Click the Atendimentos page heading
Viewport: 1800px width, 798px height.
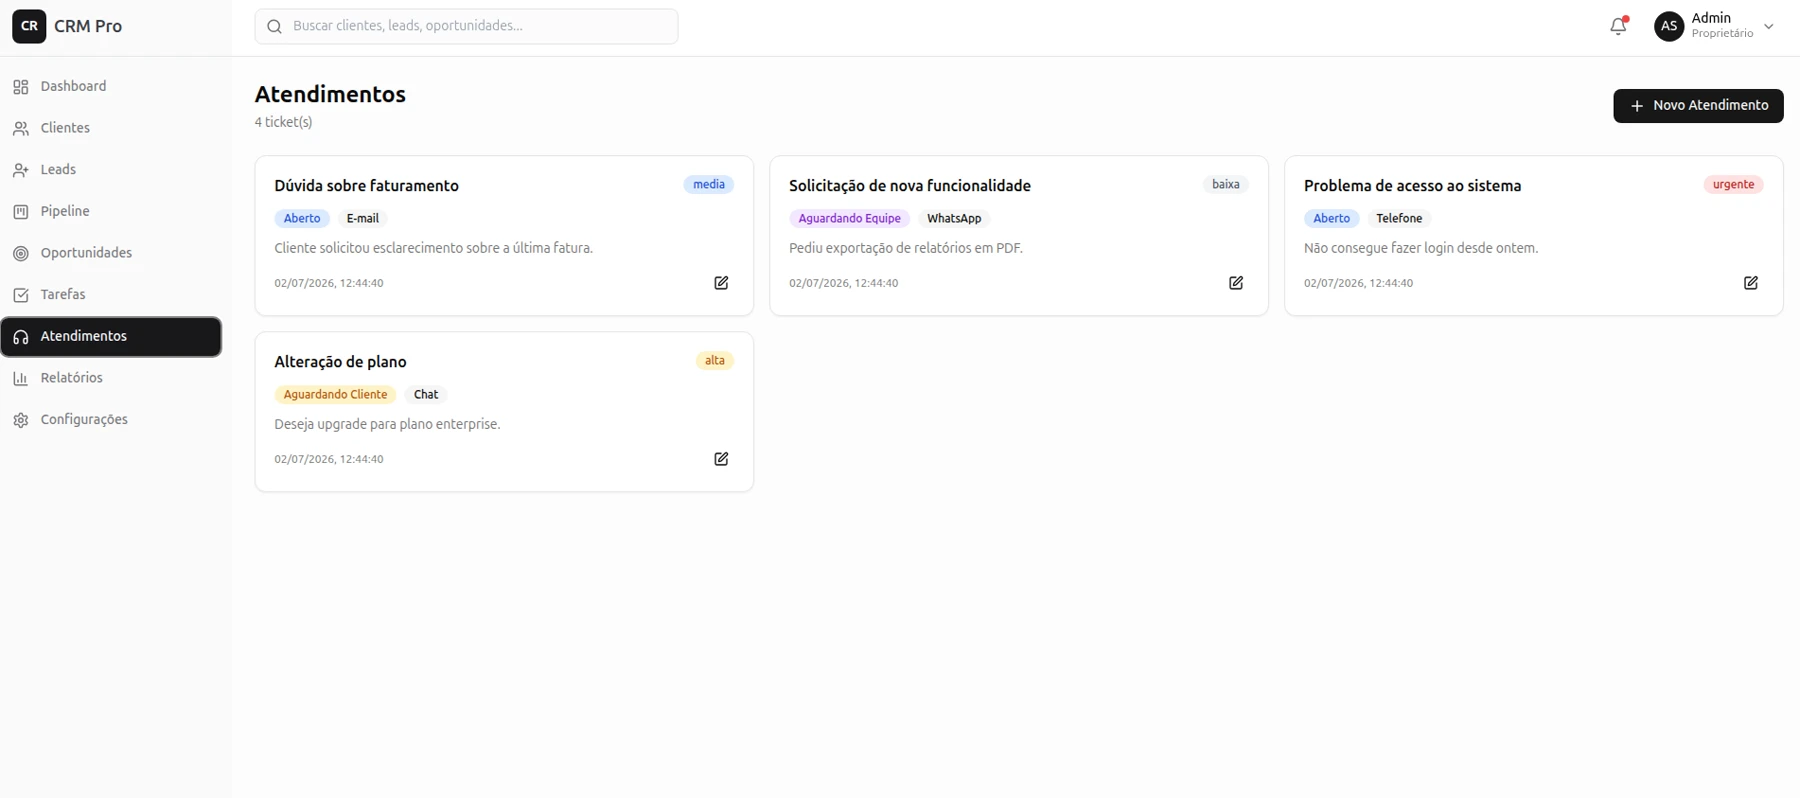click(330, 94)
